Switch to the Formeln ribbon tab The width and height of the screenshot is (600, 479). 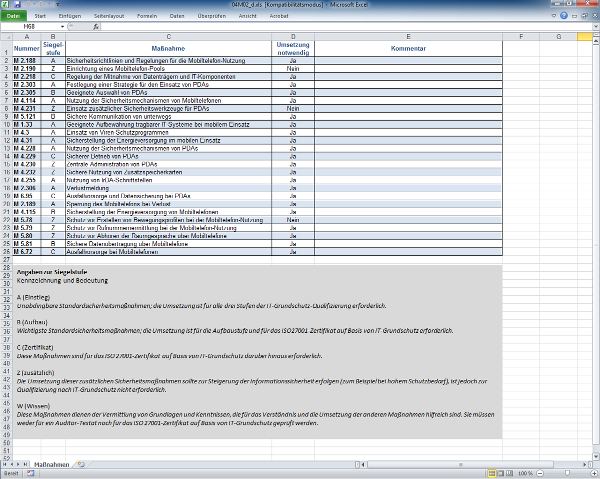click(146, 17)
